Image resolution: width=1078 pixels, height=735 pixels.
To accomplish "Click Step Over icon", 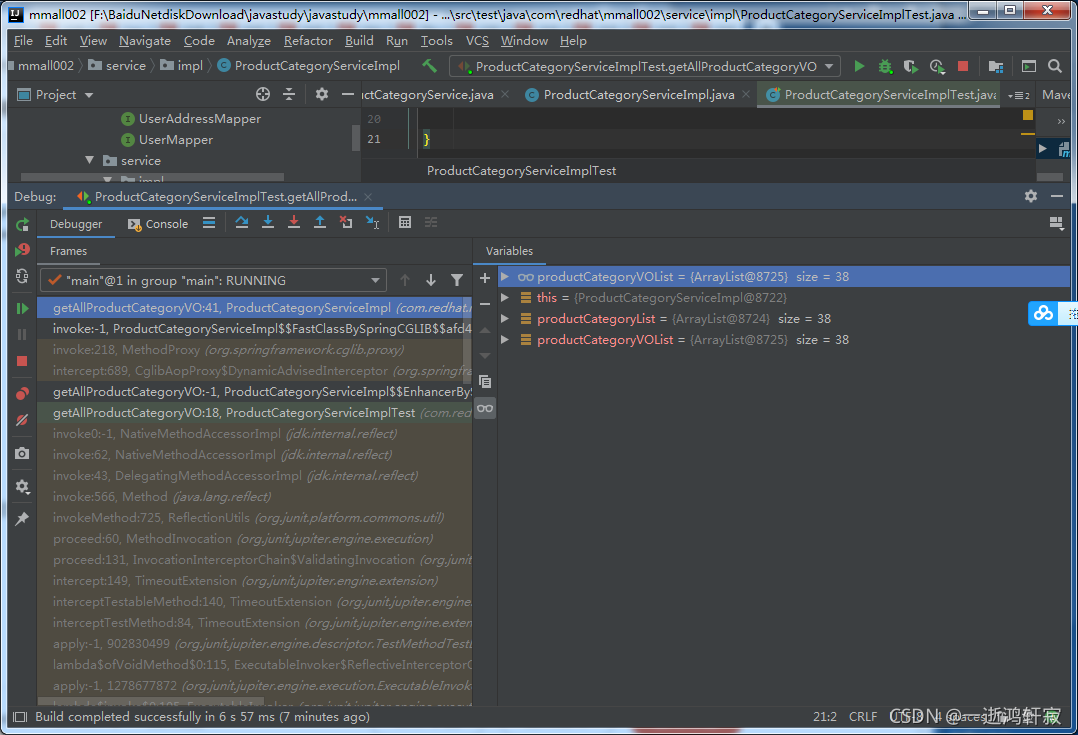I will 242,222.
